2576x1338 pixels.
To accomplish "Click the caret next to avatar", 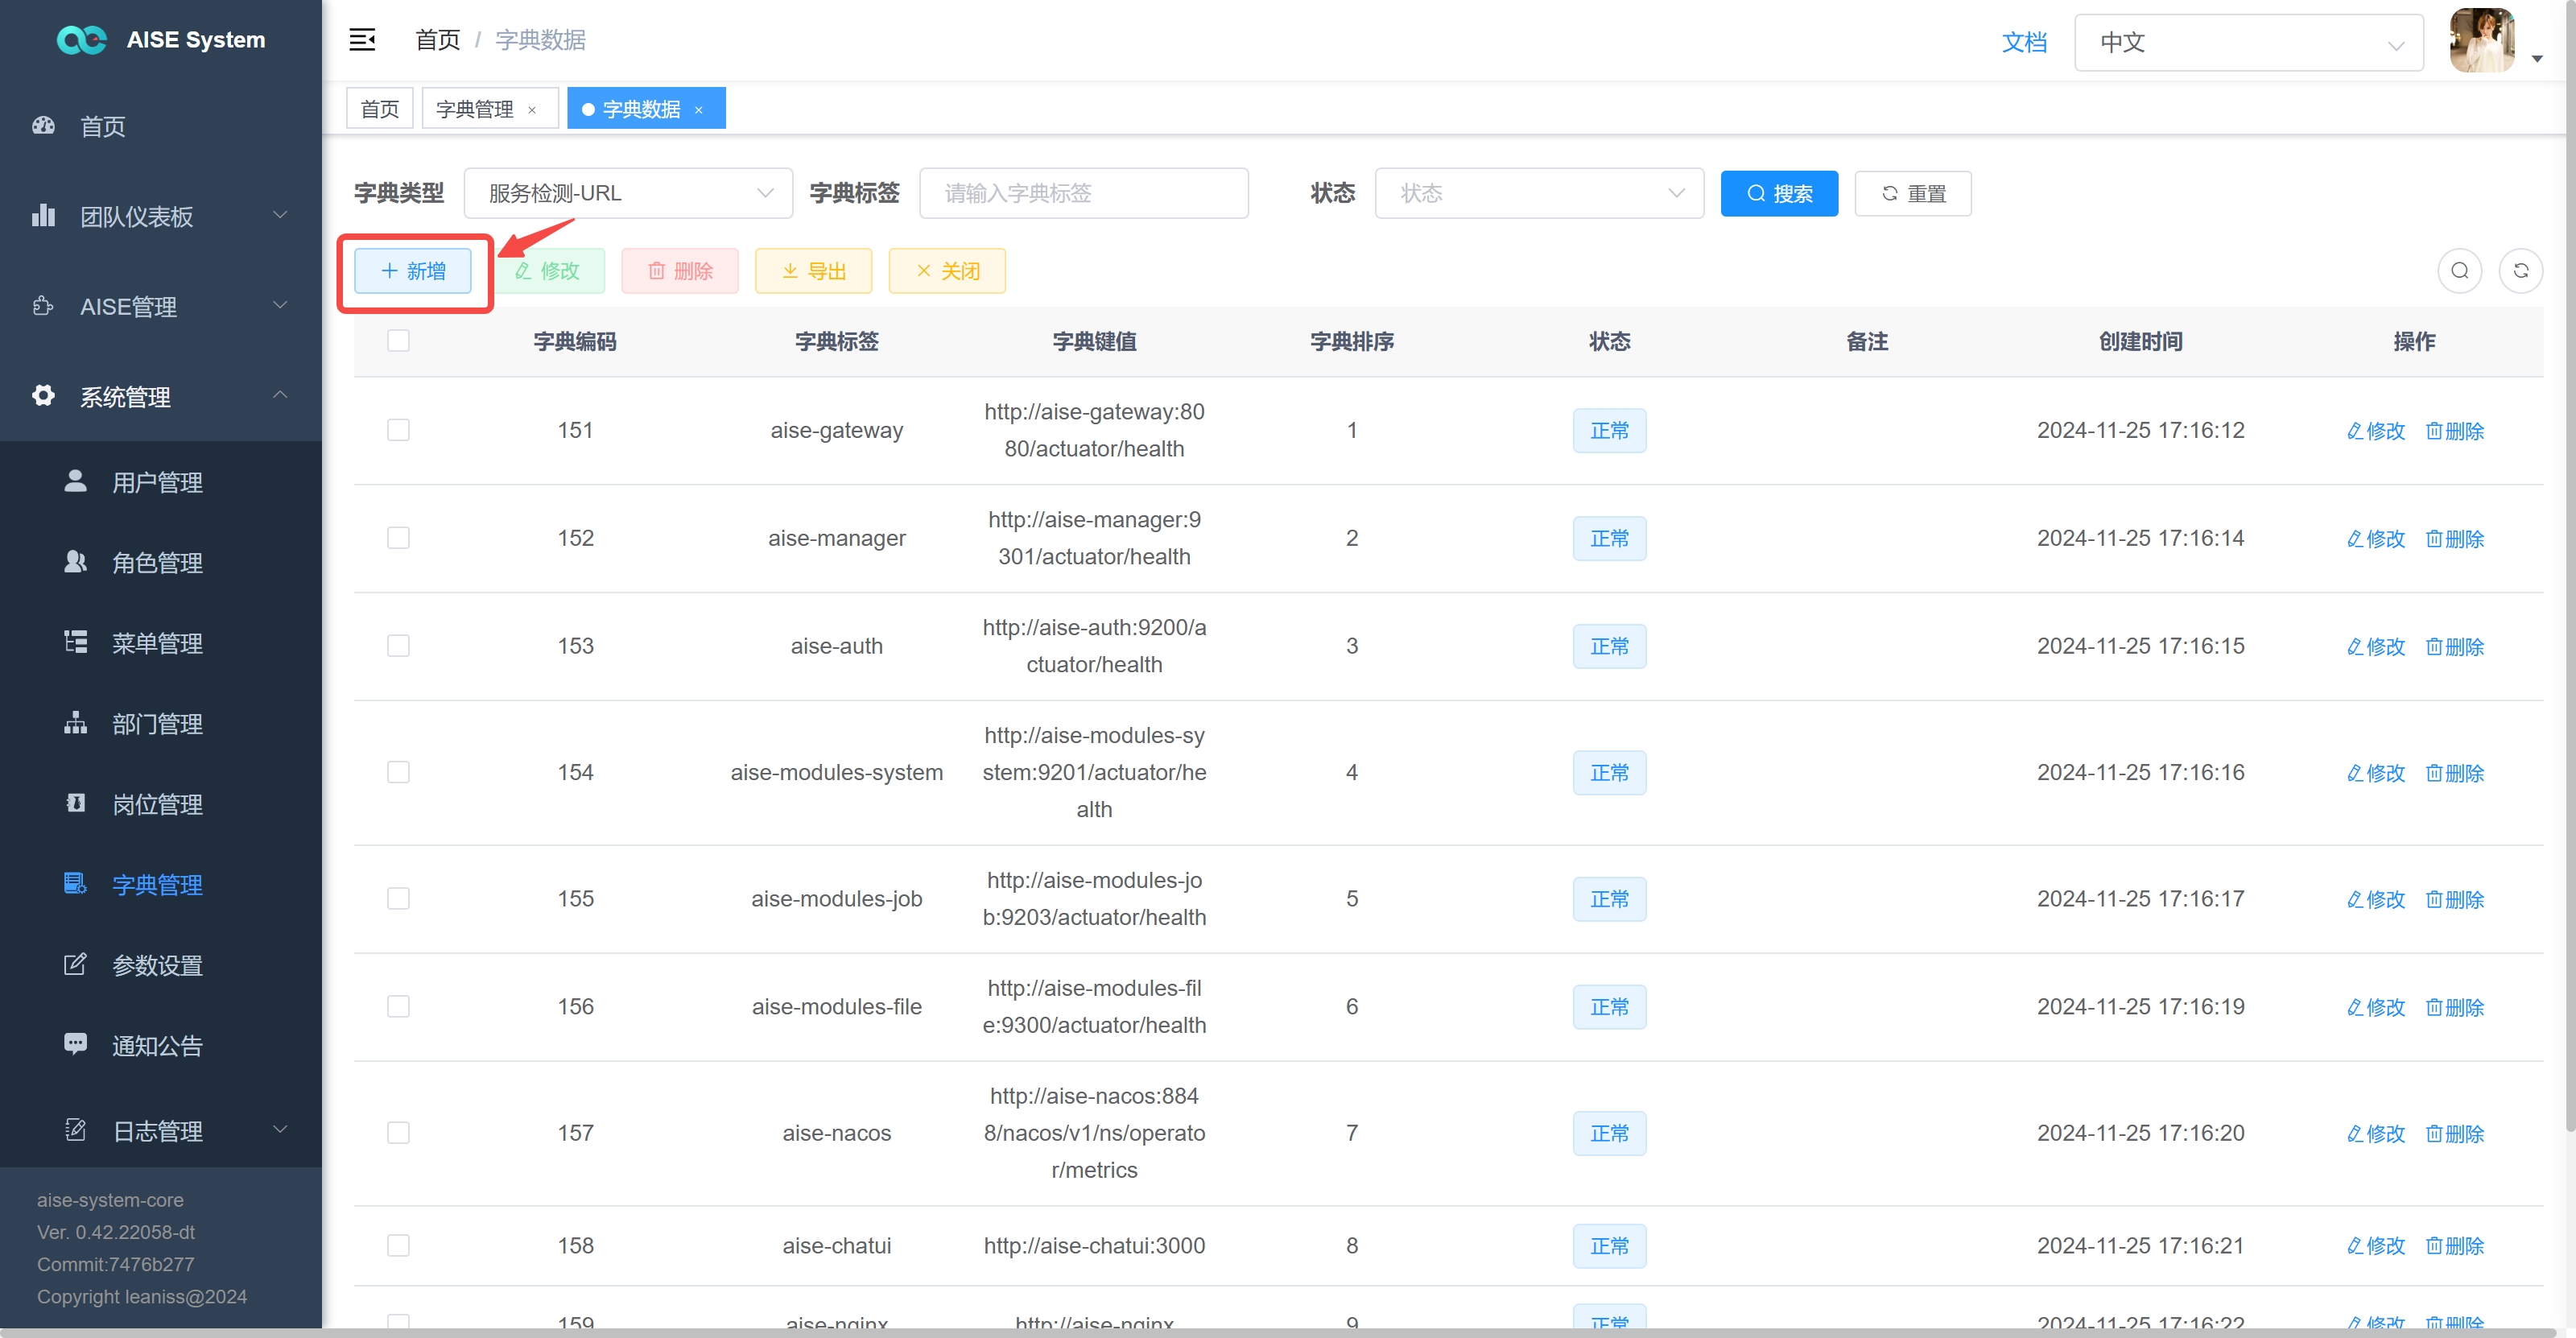I will [x=2537, y=59].
